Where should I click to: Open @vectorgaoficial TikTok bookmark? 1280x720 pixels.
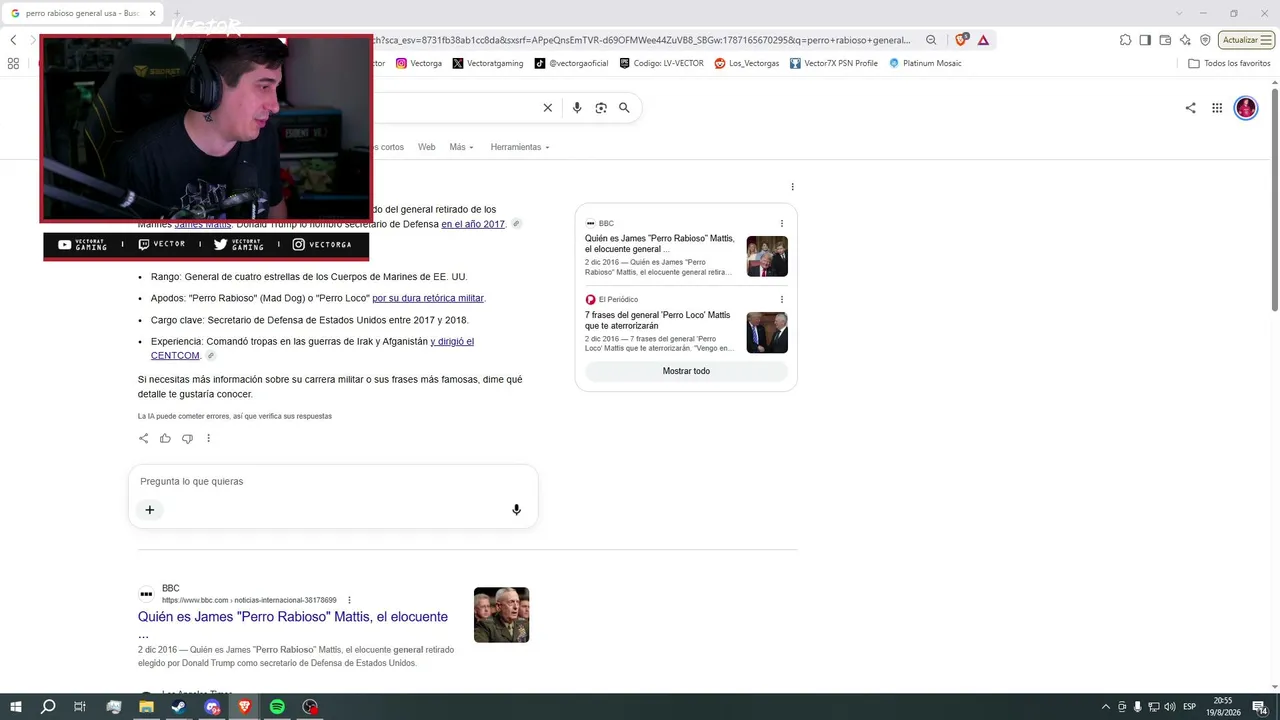pyautogui.click(x=571, y=63)
